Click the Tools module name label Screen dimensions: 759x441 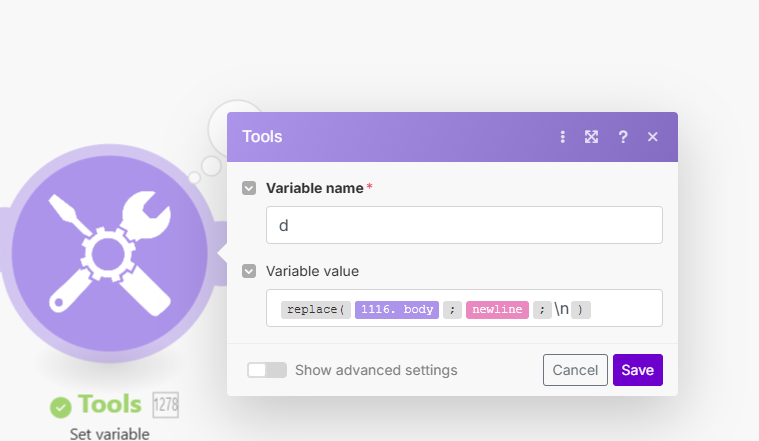point(110,405)
